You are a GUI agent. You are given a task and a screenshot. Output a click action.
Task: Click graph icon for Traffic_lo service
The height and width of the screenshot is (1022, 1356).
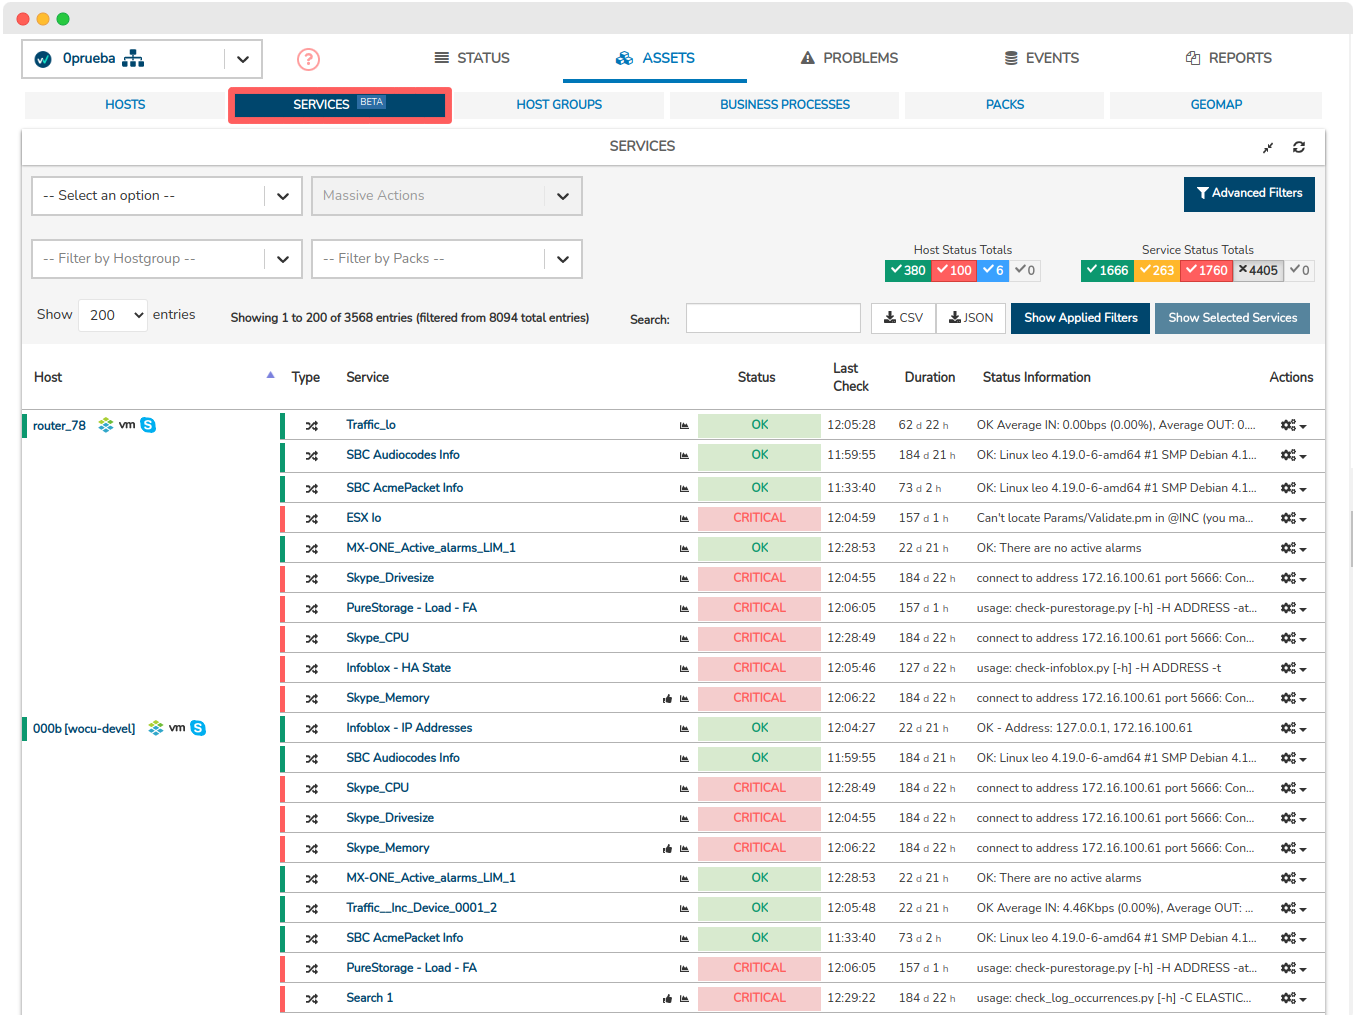tap(684, 426)
